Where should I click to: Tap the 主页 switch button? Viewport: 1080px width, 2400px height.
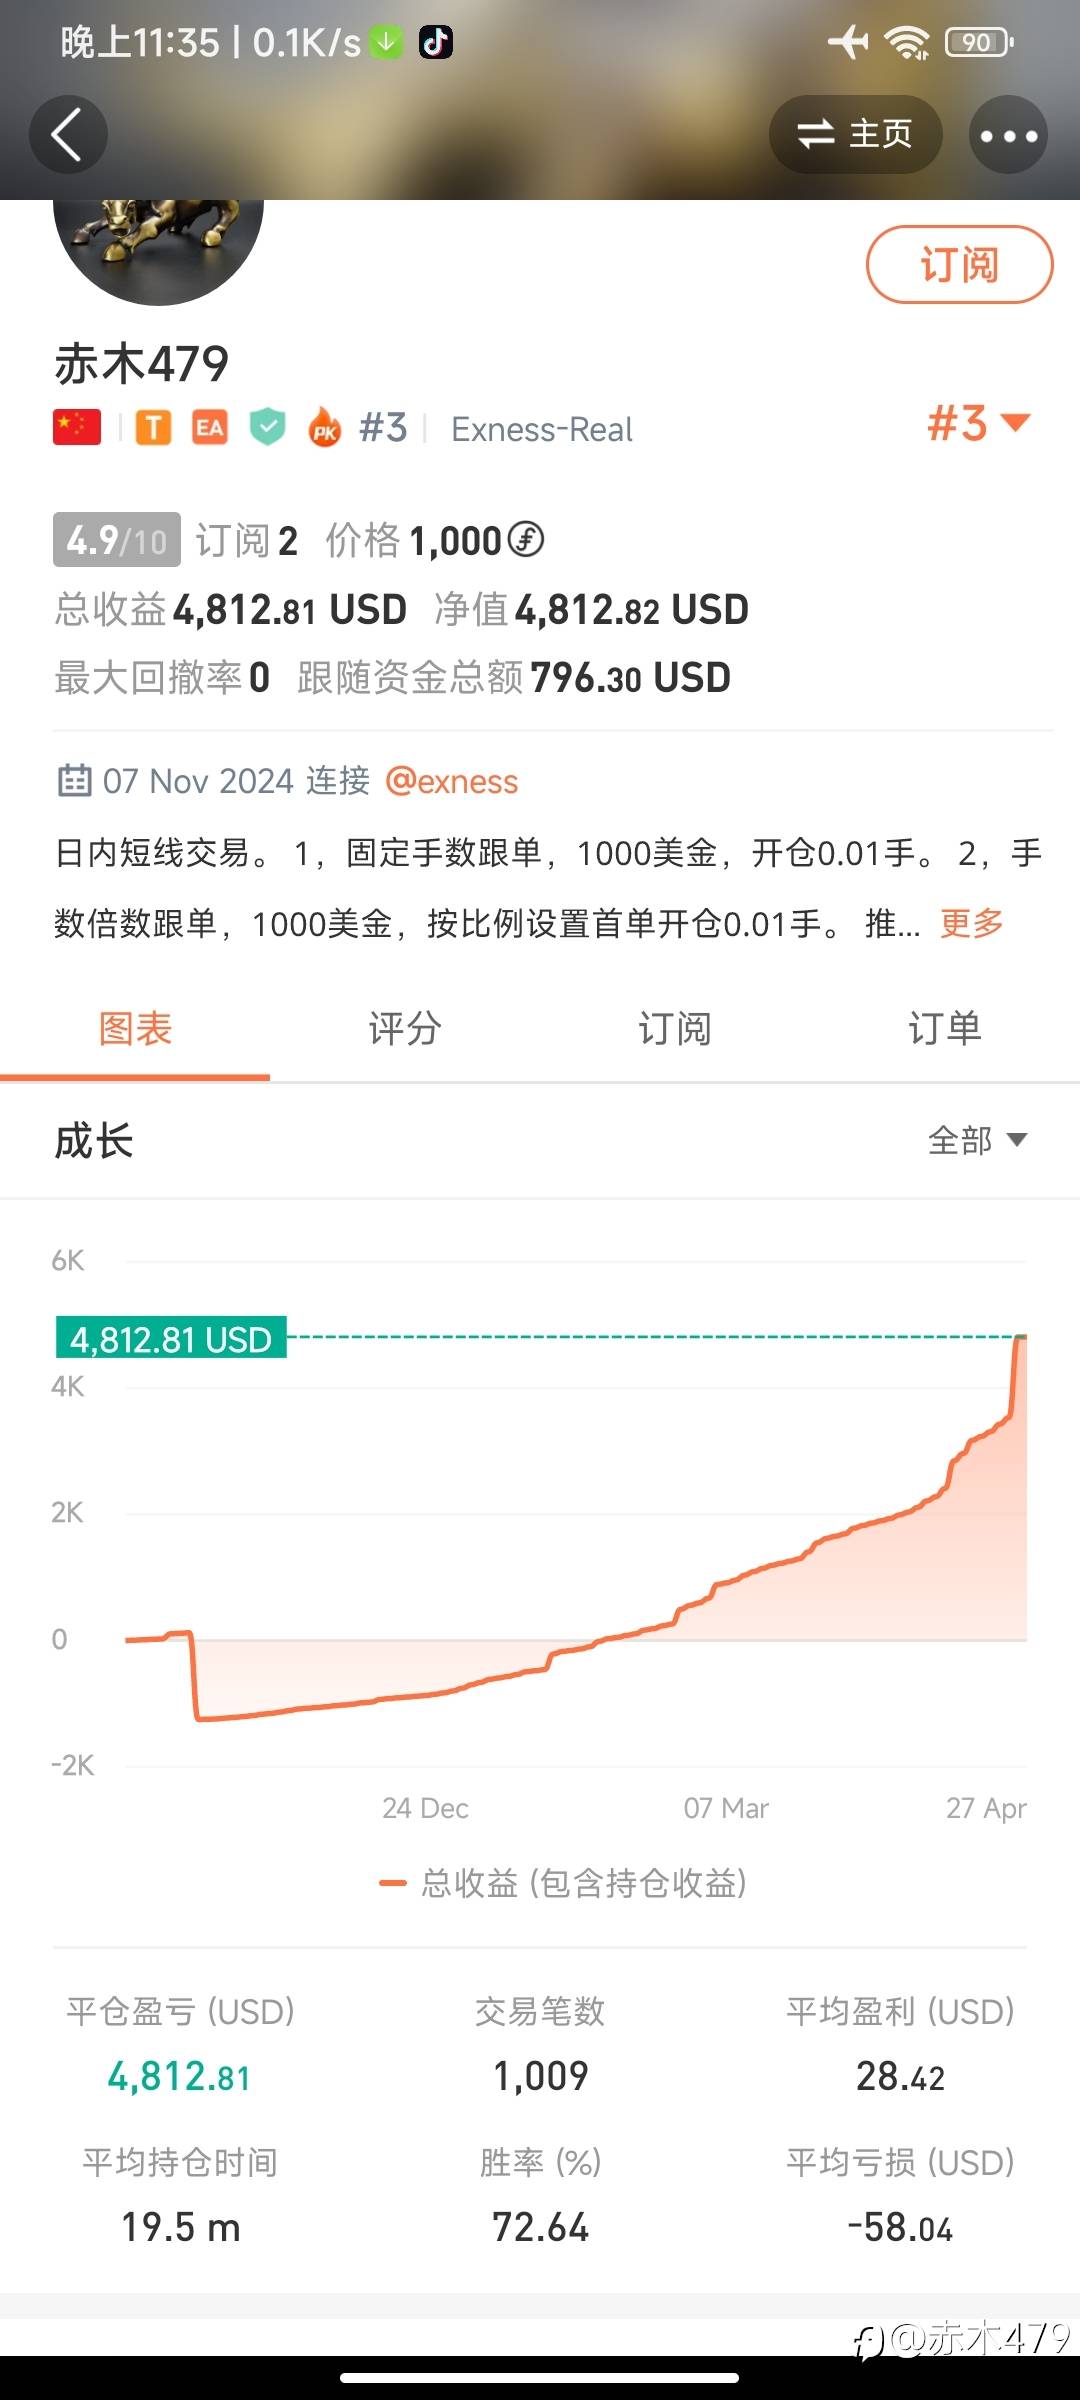tap(855, 135)
